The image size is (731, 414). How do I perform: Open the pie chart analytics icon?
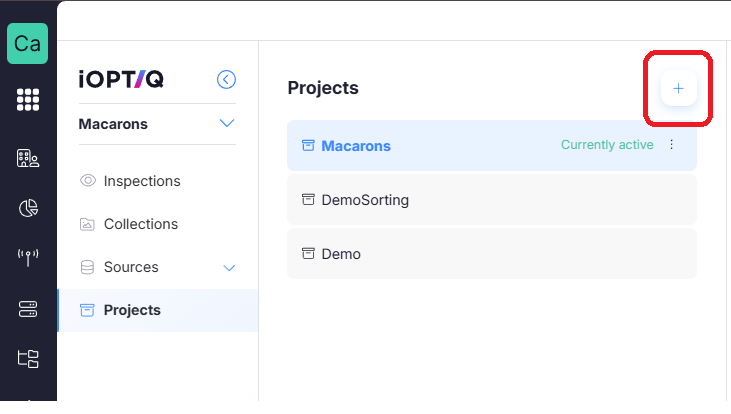28,208
